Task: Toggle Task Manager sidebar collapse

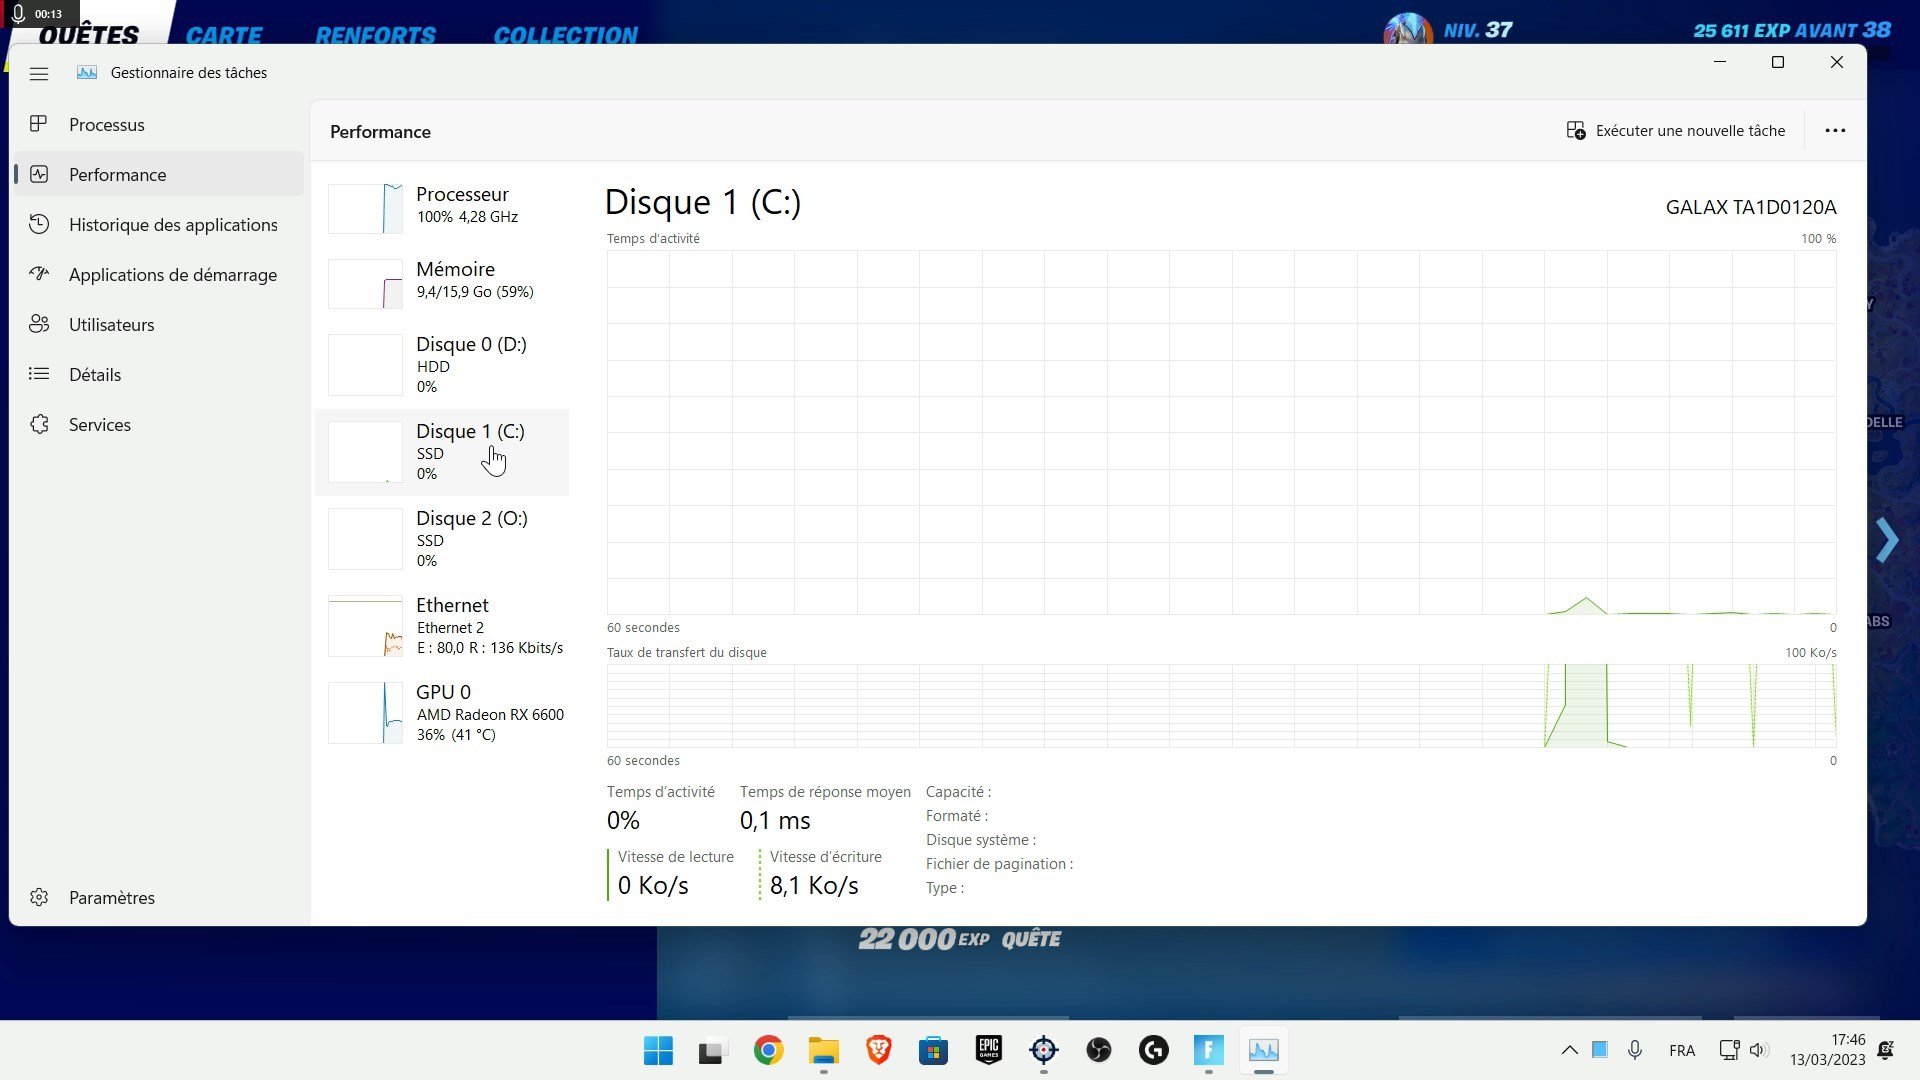Action: [40, 73]
